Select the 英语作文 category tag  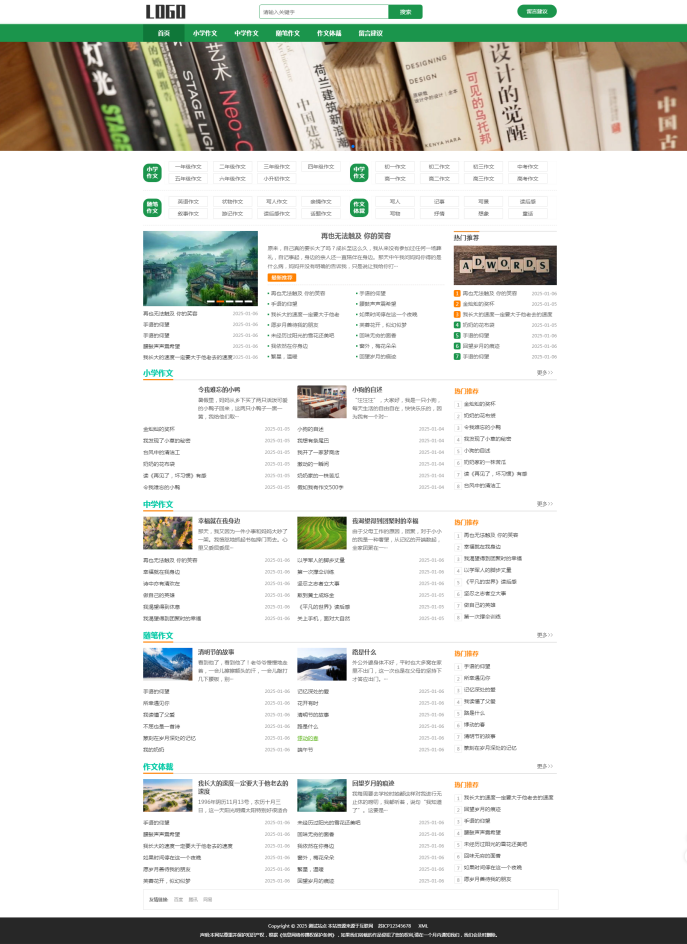[x=188, y=202]
